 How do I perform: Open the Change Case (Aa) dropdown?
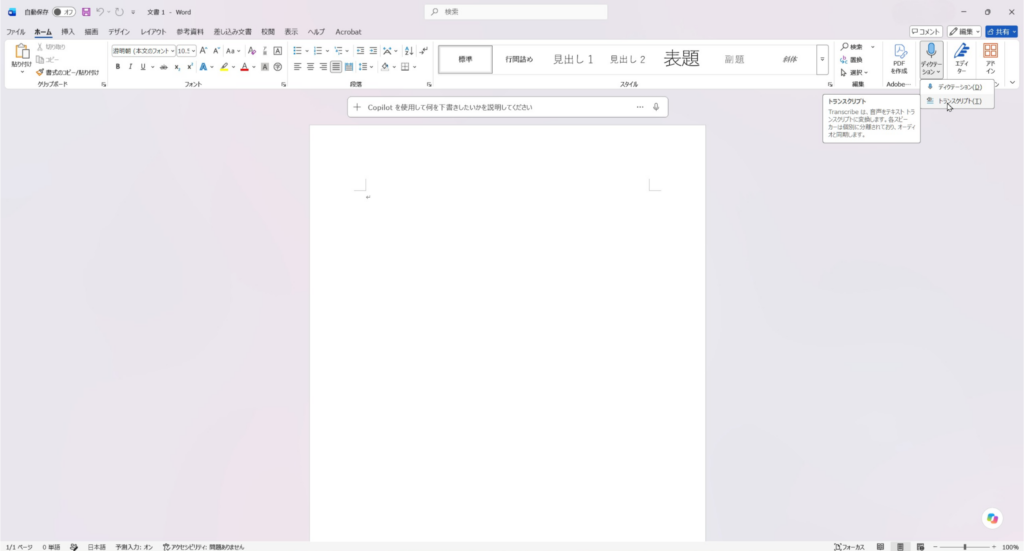[233, 51]
